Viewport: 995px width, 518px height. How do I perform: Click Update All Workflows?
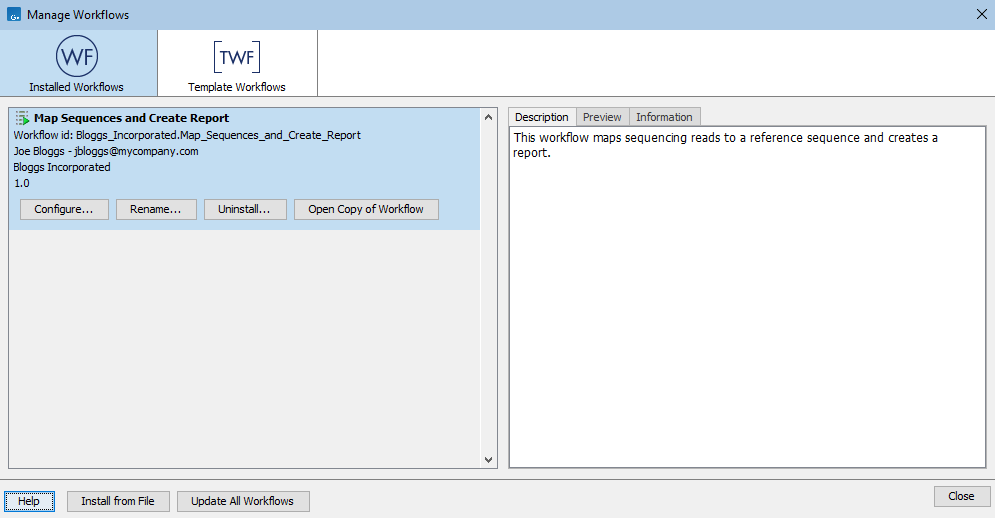click(x=243, y=501)
